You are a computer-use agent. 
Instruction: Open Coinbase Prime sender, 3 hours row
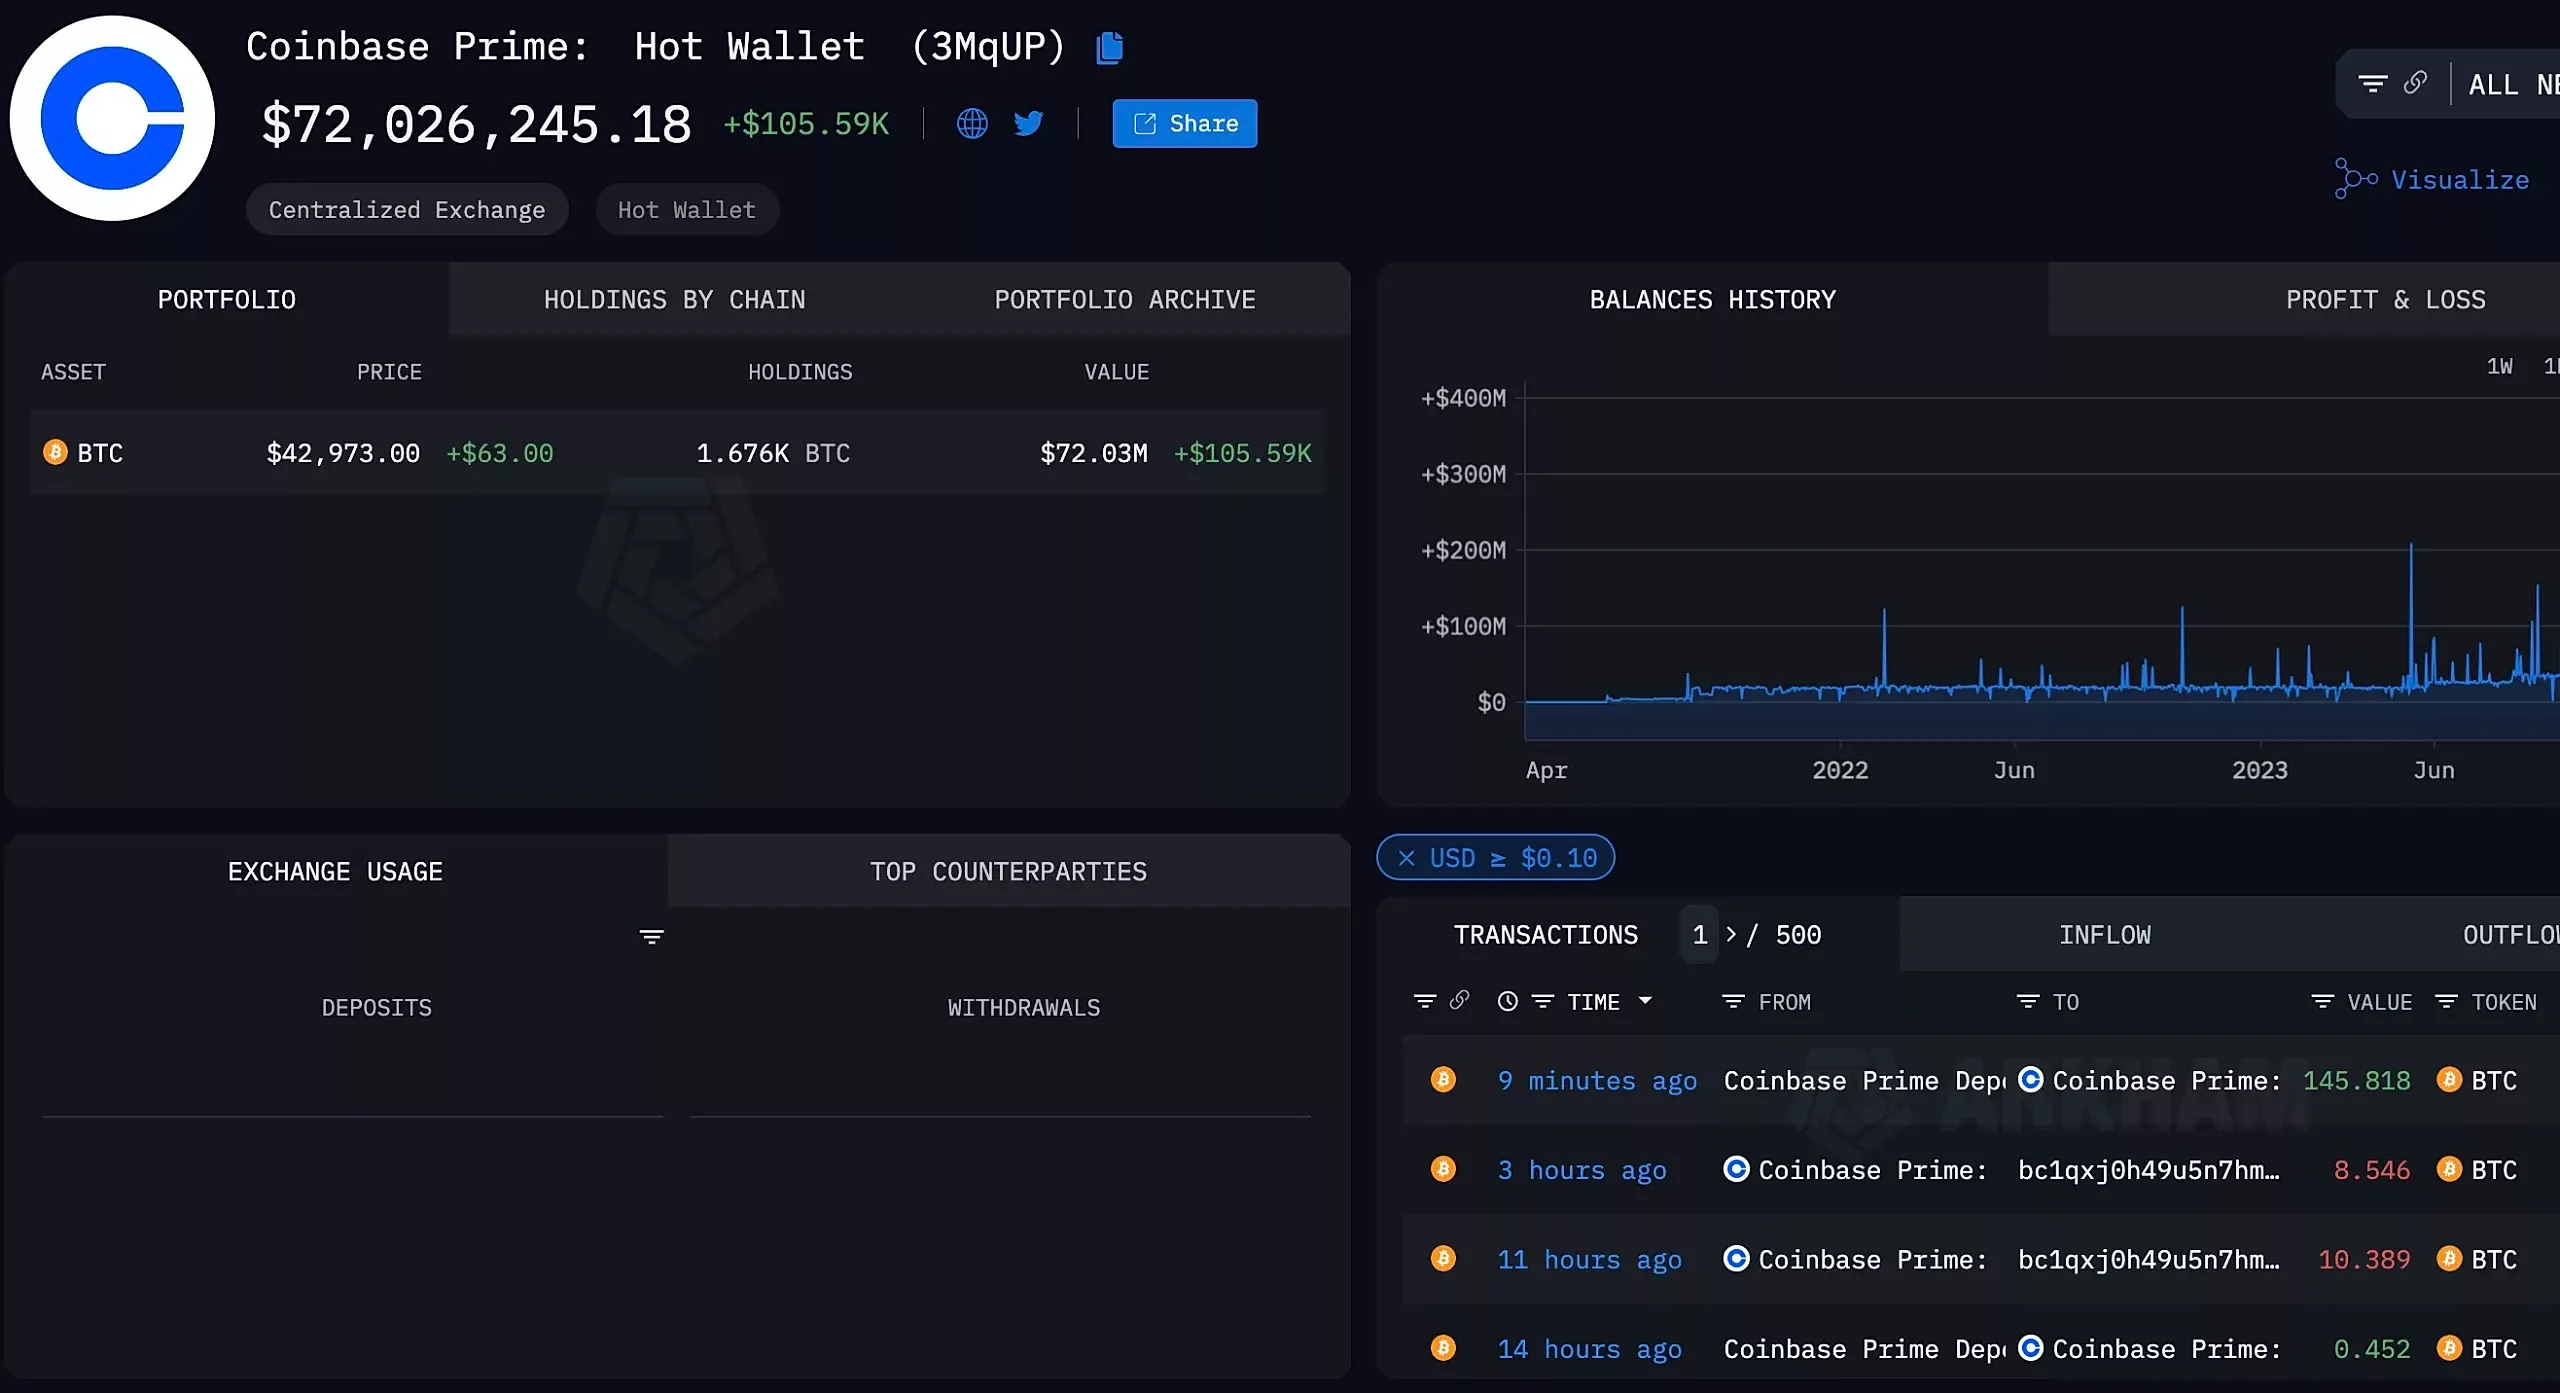(1856, 1169)
